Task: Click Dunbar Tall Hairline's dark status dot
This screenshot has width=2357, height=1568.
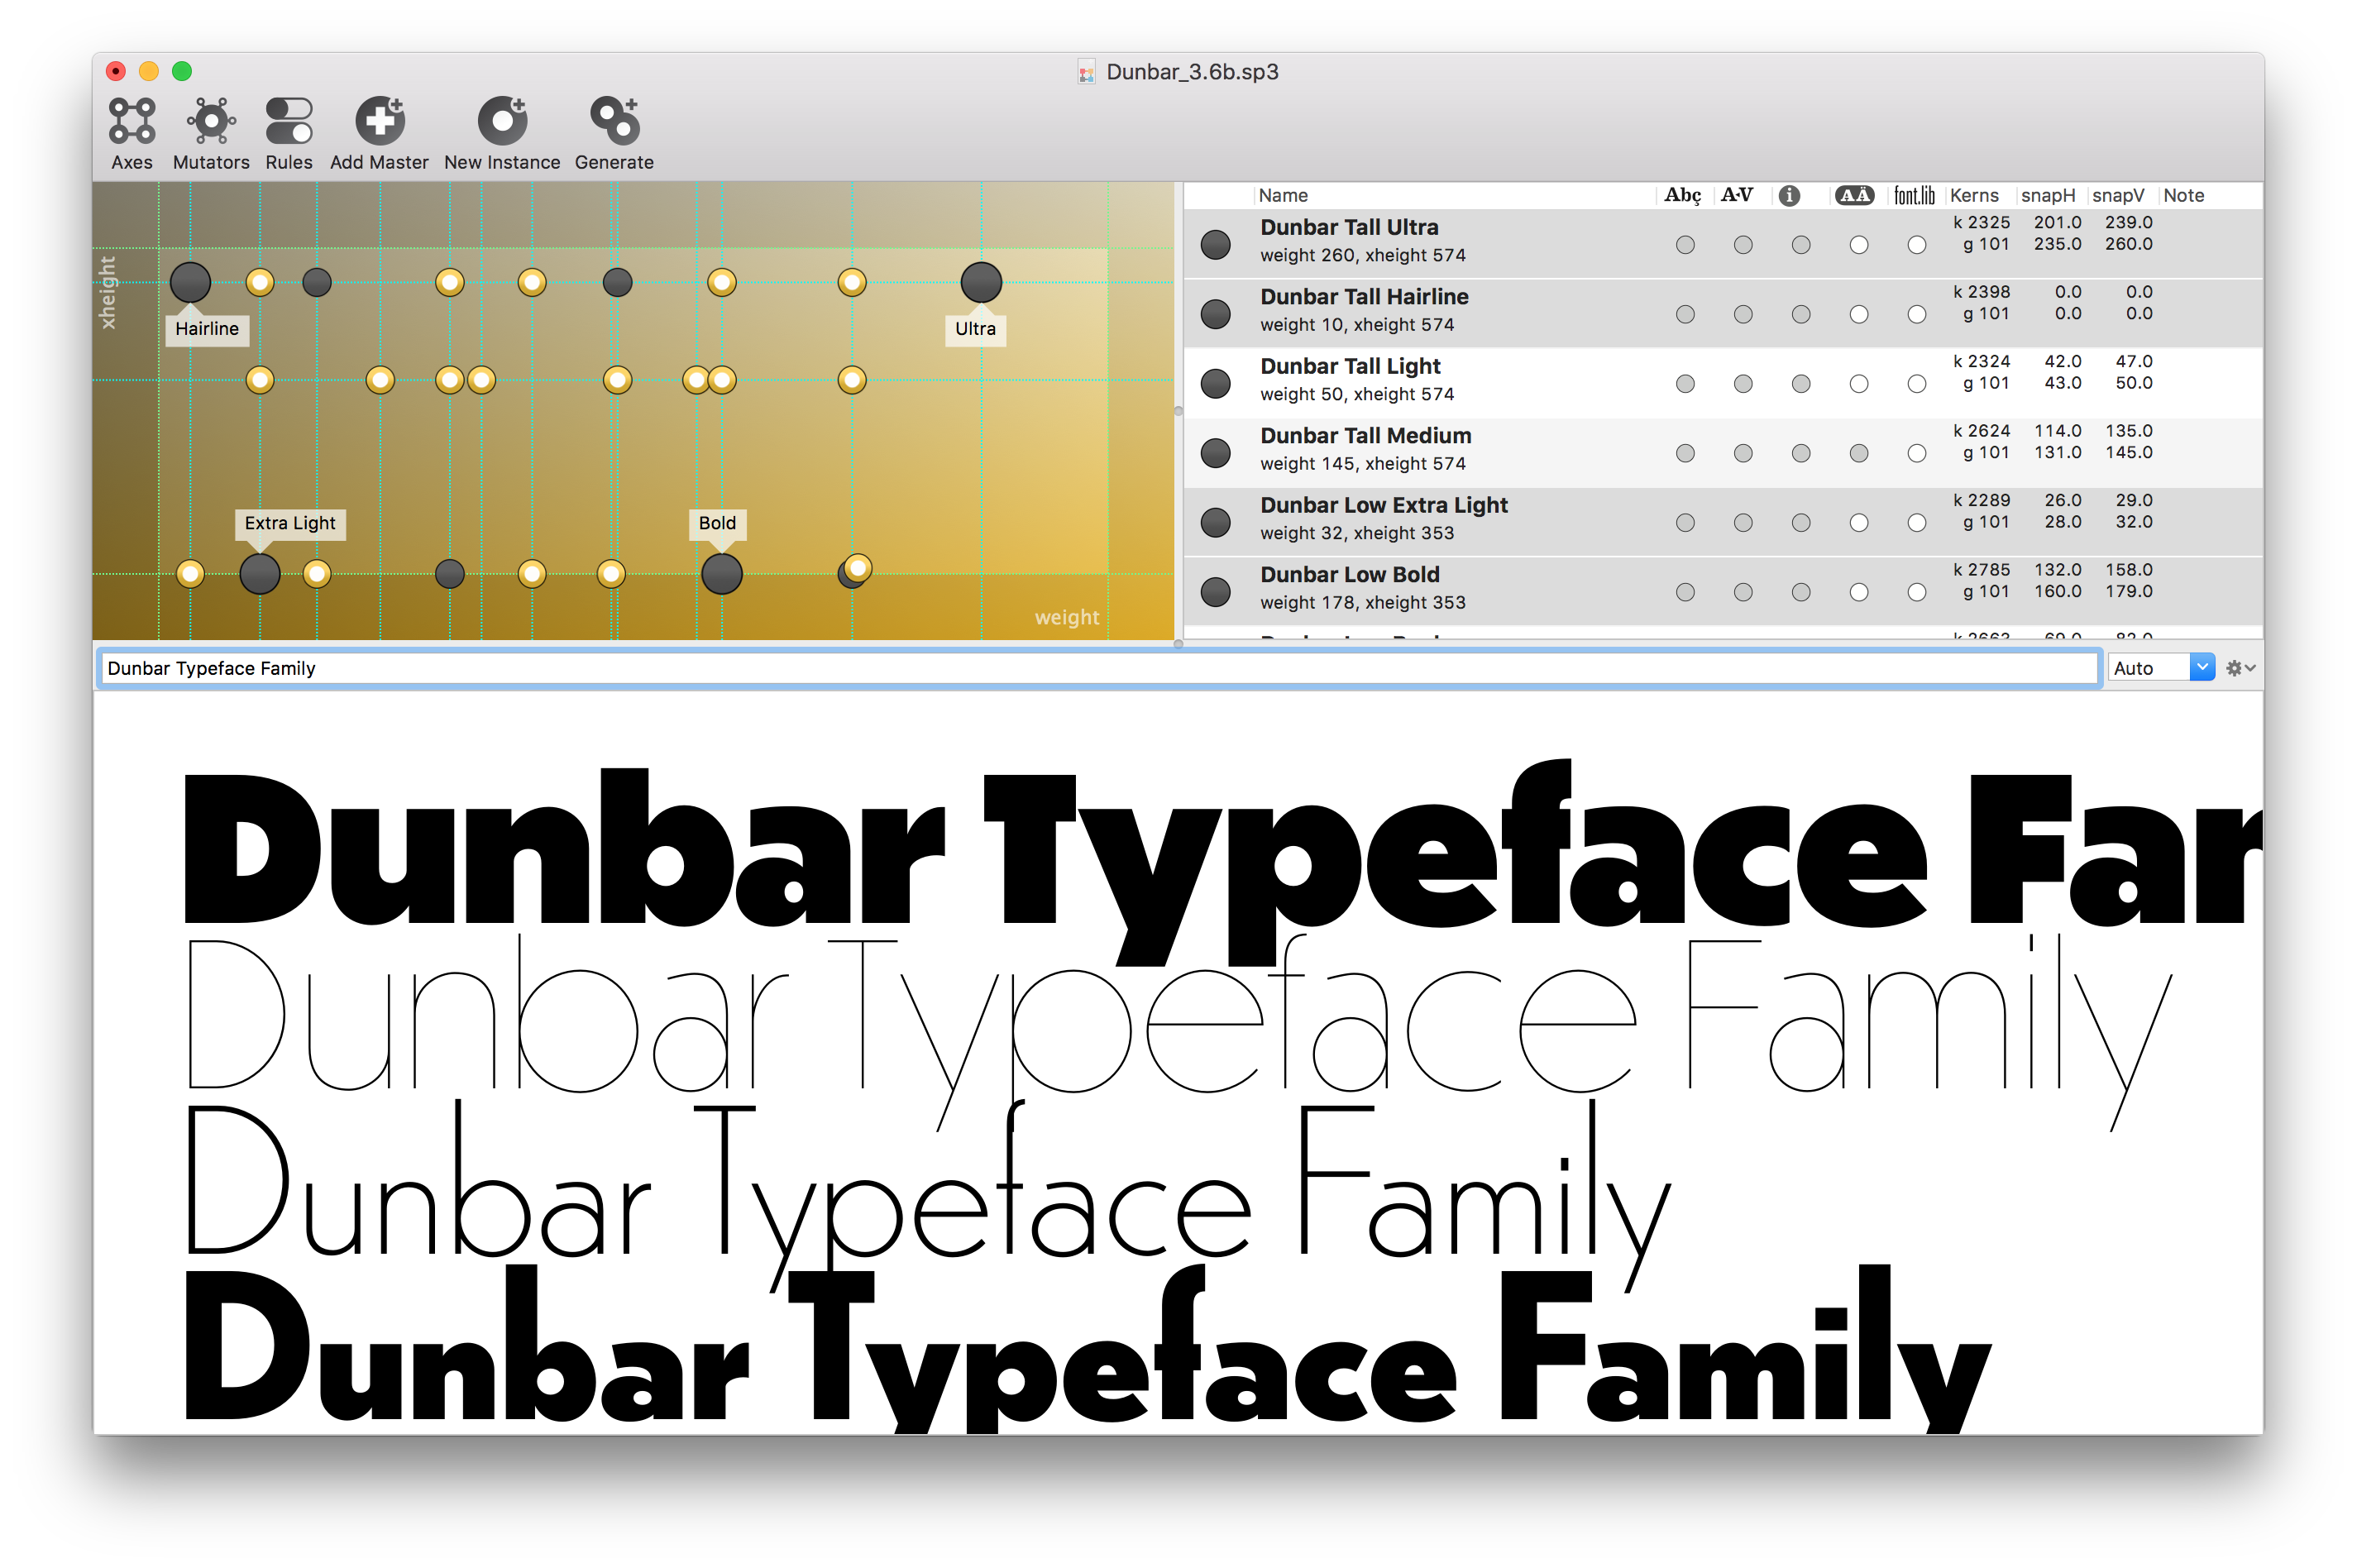Action: tap(1215, 314)
